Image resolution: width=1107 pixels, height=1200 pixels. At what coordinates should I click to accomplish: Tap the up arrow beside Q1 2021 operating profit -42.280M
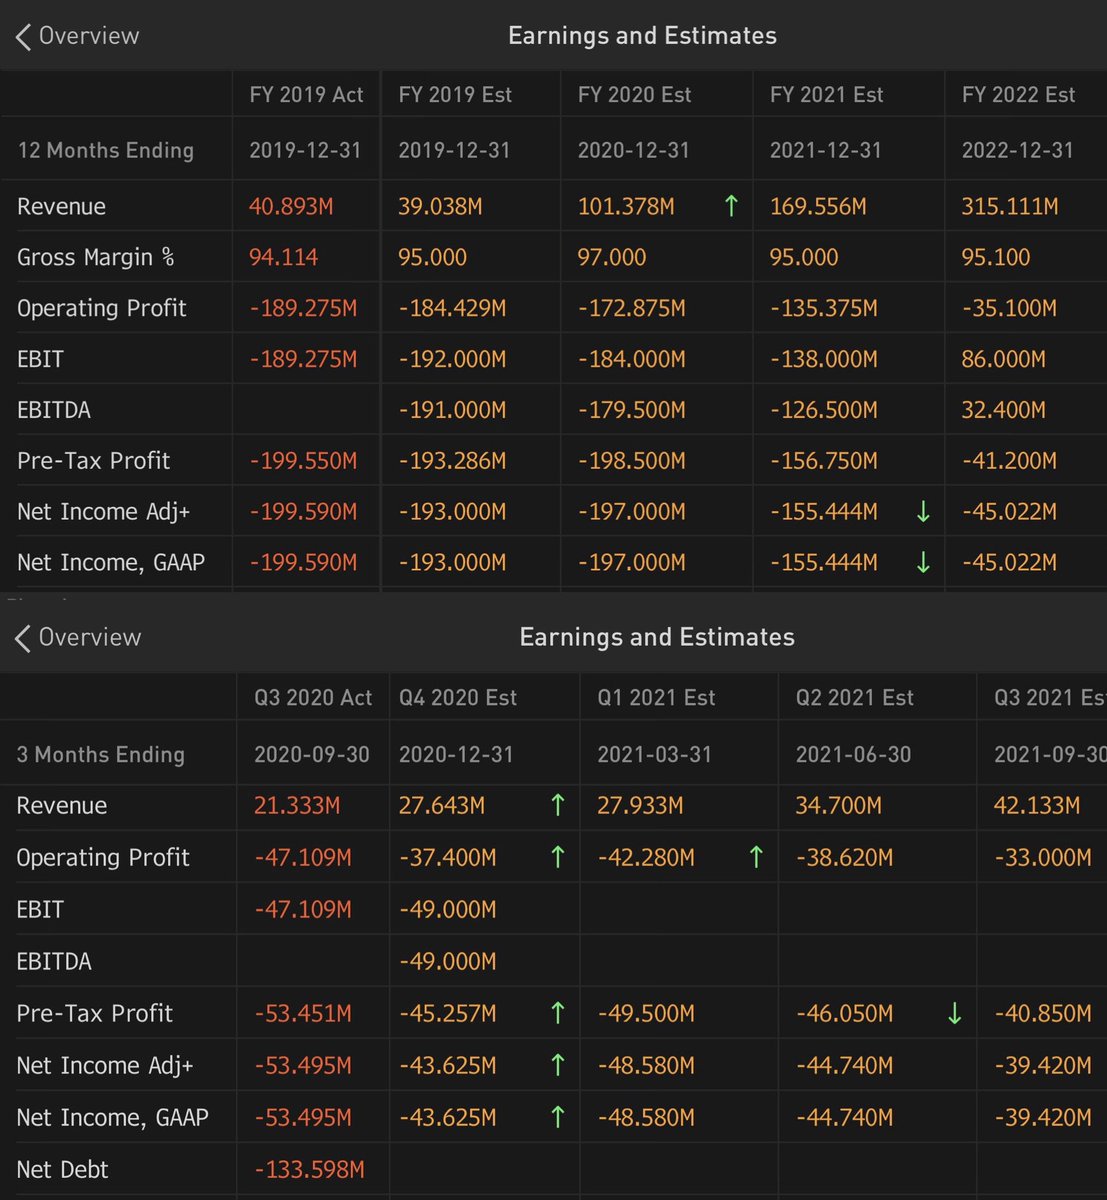pyautogui.click(x=756, y=857)
